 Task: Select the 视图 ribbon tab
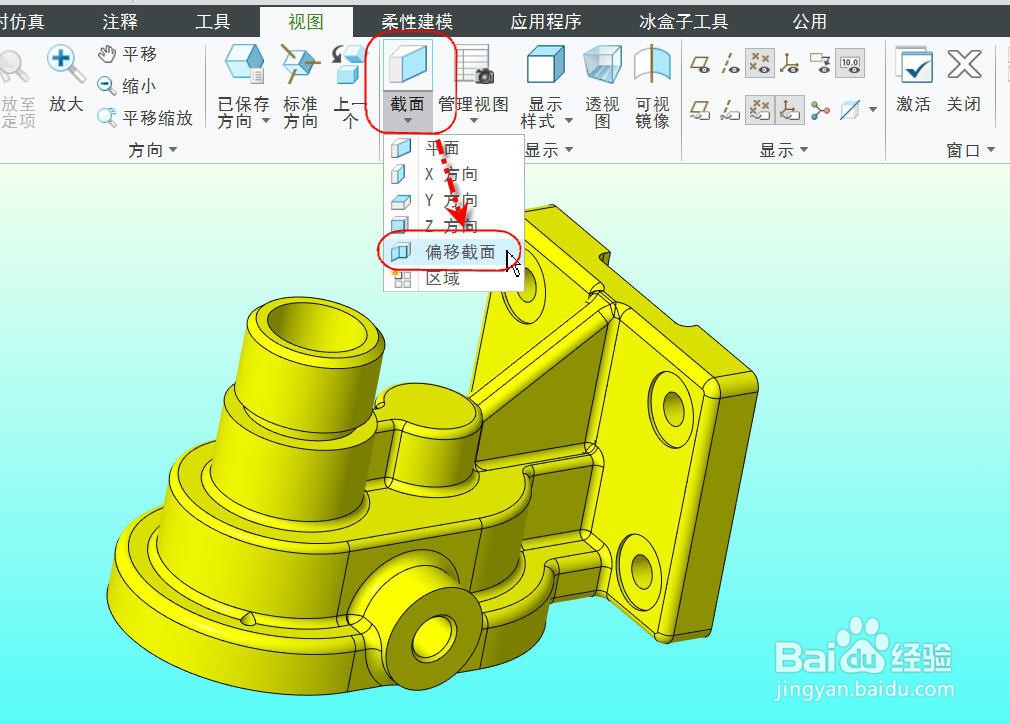pyautogui.click(x=306, y=21)
